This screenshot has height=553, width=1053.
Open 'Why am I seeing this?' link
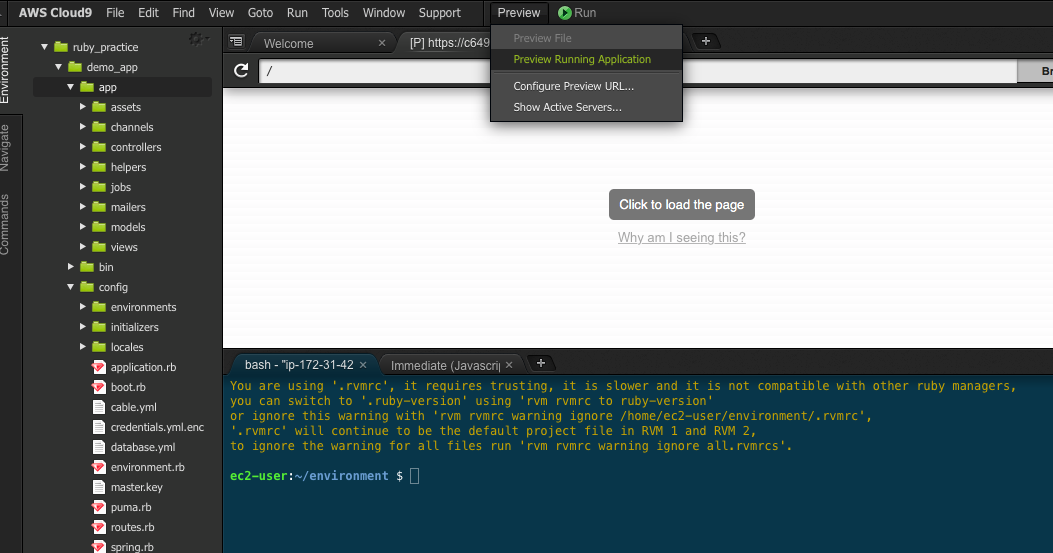point(682,237)
